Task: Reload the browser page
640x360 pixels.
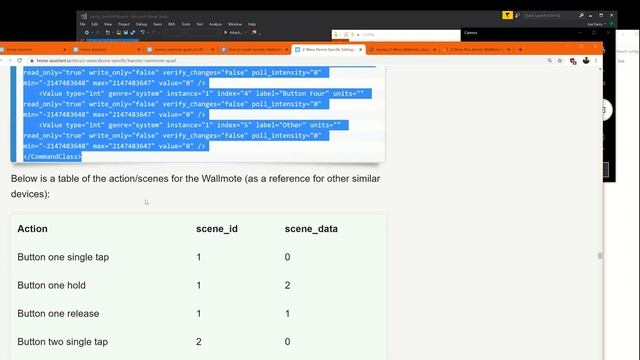Action: pos(20,60)
